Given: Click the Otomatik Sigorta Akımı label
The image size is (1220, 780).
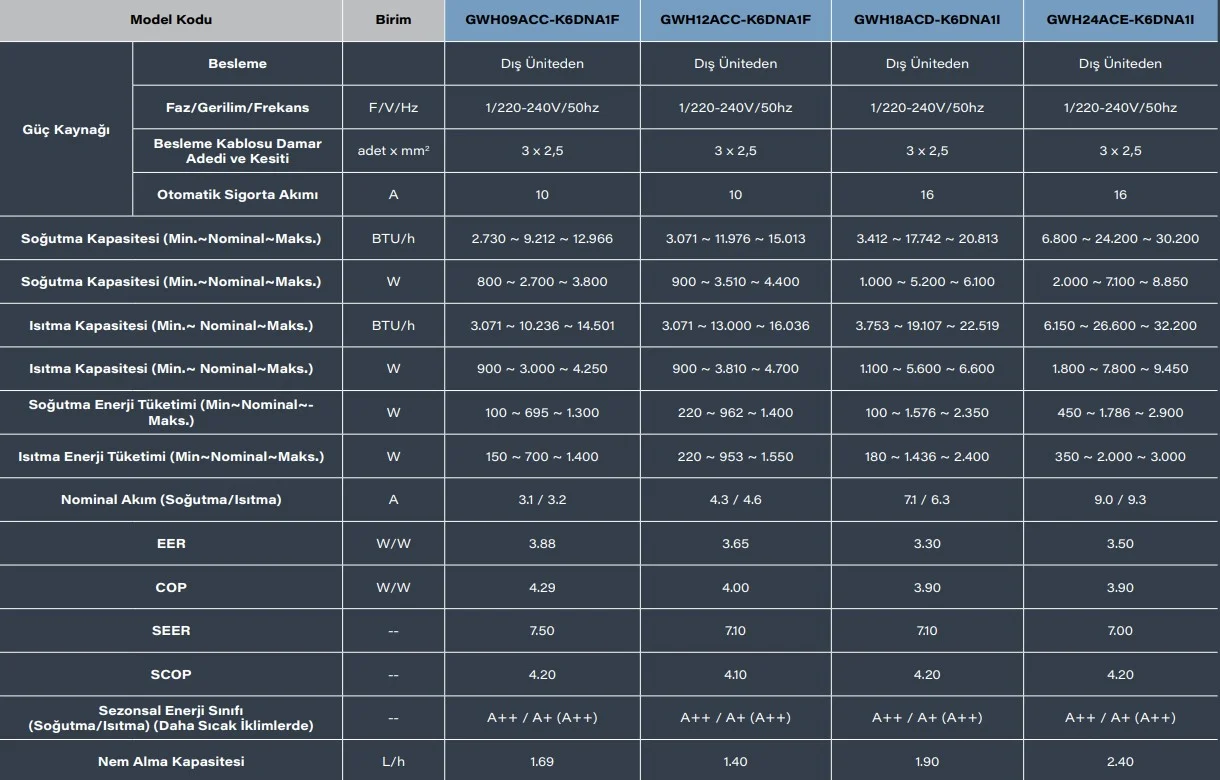Looking at the screenshot, I should pos(237,194).
